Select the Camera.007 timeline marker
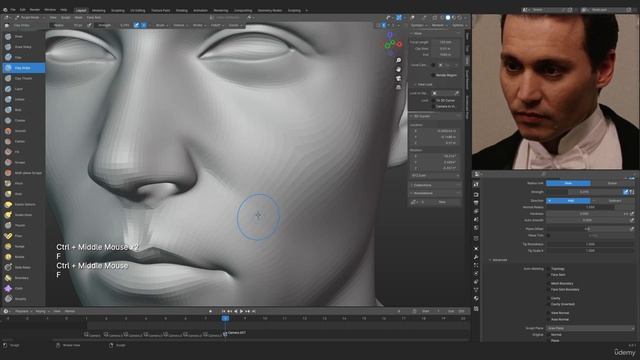 click(x=235, y=333)
